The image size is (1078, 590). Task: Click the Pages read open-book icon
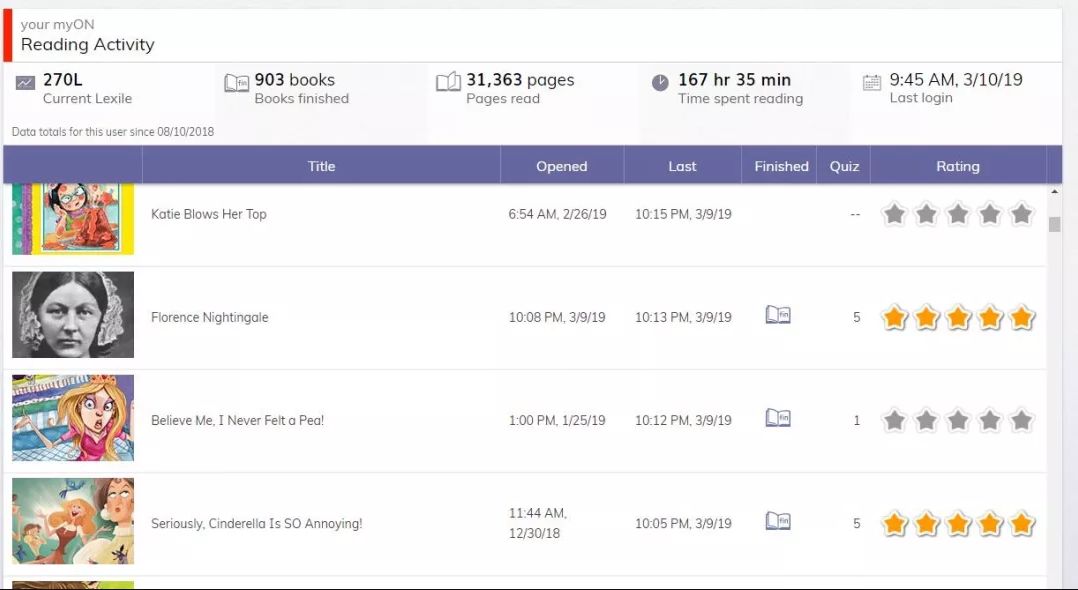coord(448,82)
